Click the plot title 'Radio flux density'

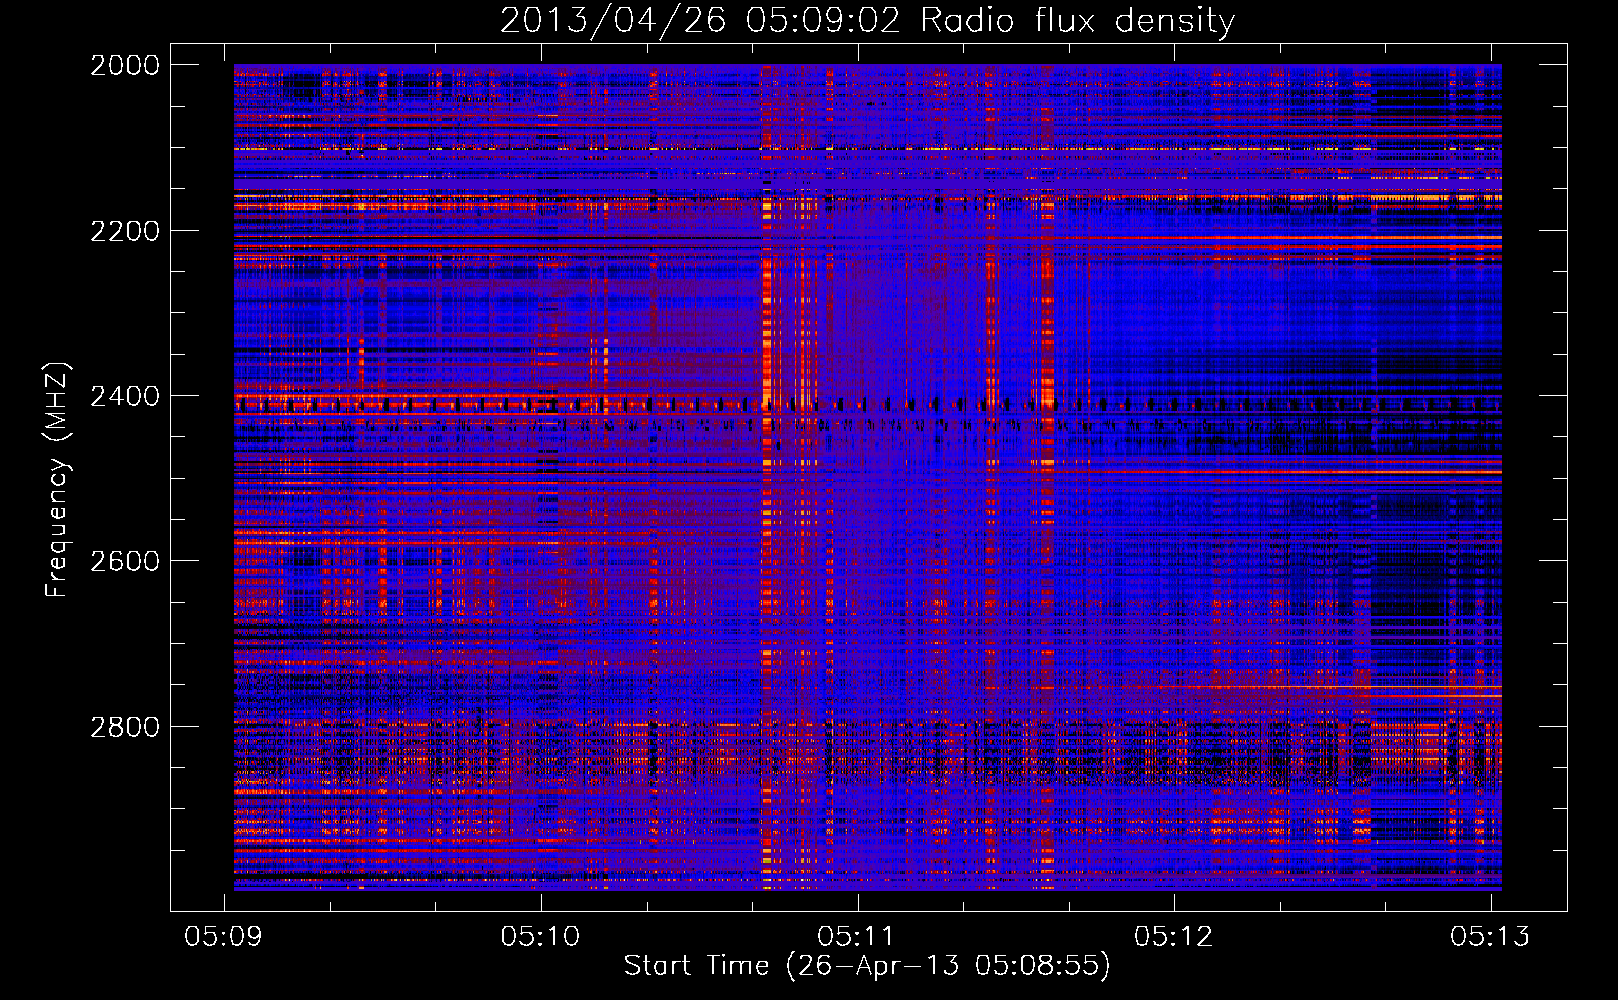click(1078, 21)
